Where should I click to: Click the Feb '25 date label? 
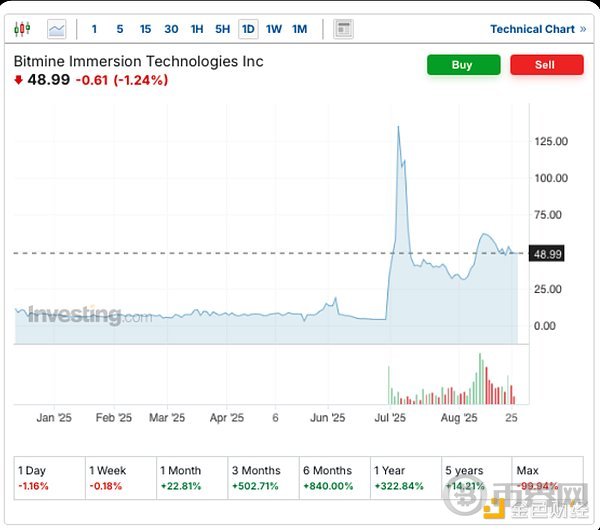pyautogui.click(x=114, y=417)
